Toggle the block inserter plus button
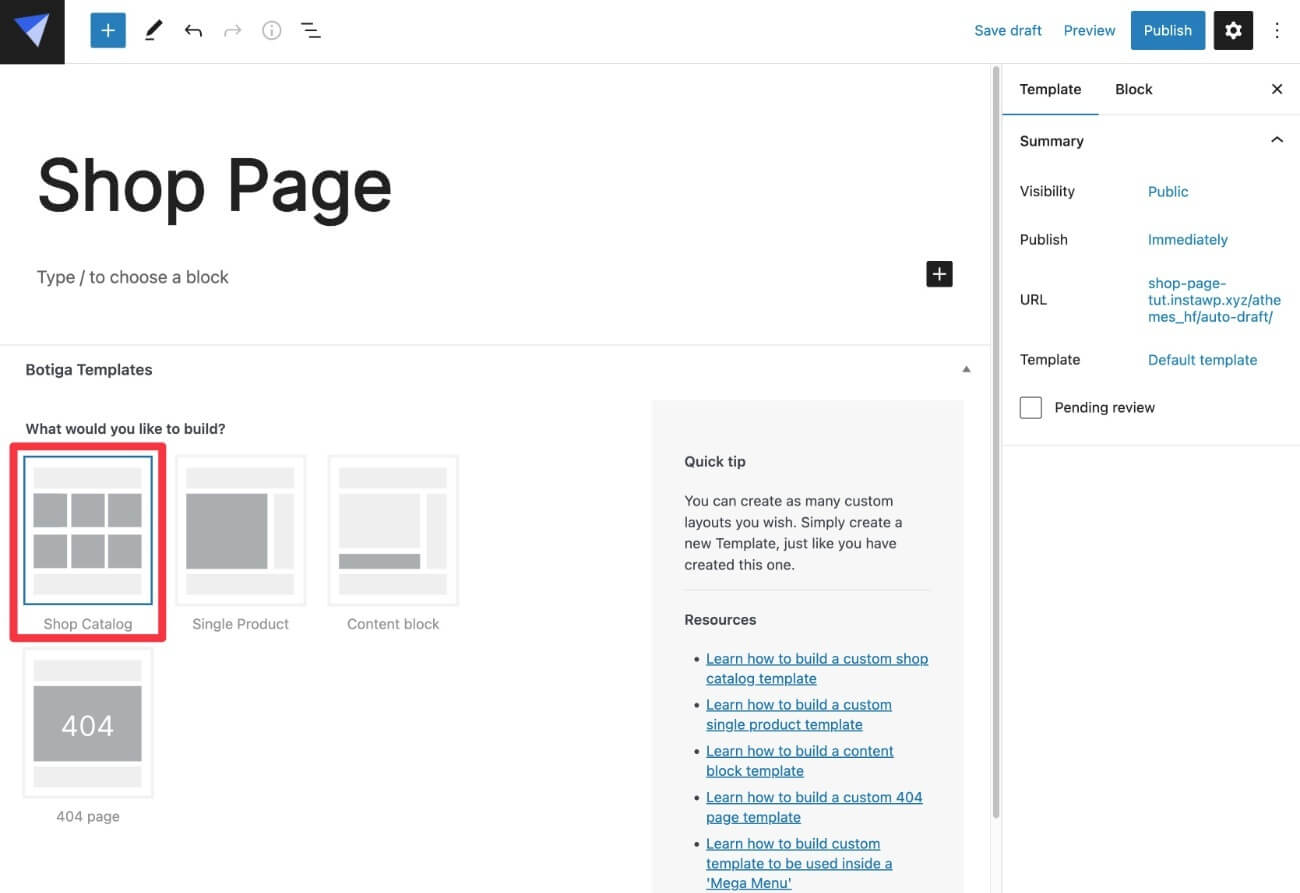 click(x=108, y=31)
